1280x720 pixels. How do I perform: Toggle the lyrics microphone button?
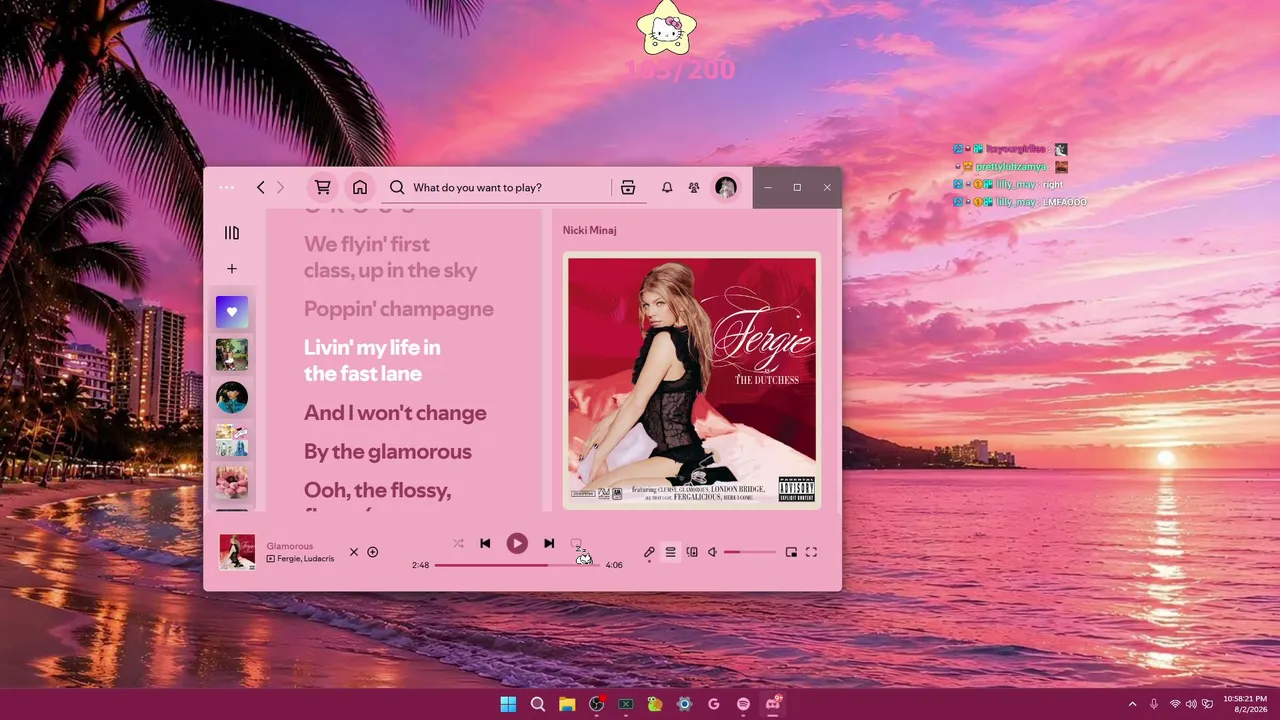pyautogui.click(x=649, y=552)
